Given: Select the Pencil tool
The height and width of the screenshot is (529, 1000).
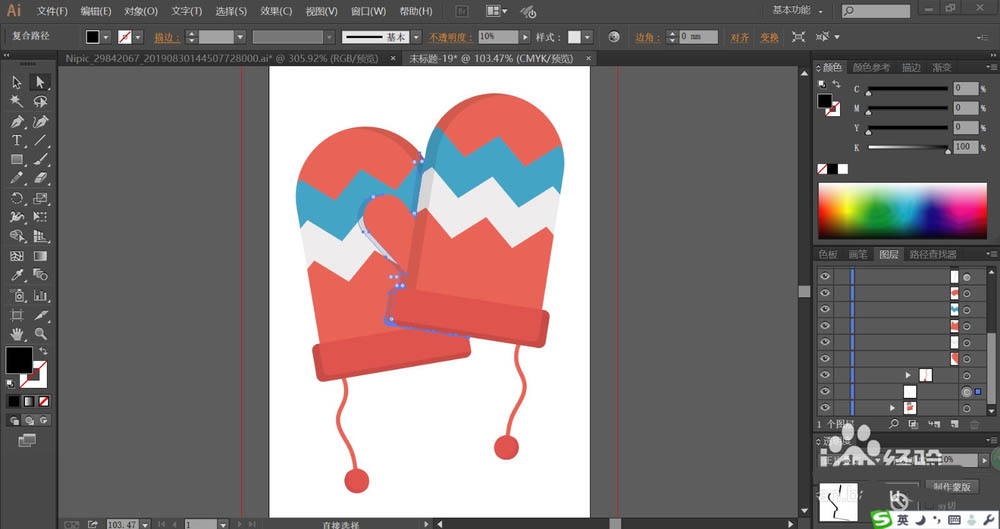Looking at the screenshot, I should (17, 179).
